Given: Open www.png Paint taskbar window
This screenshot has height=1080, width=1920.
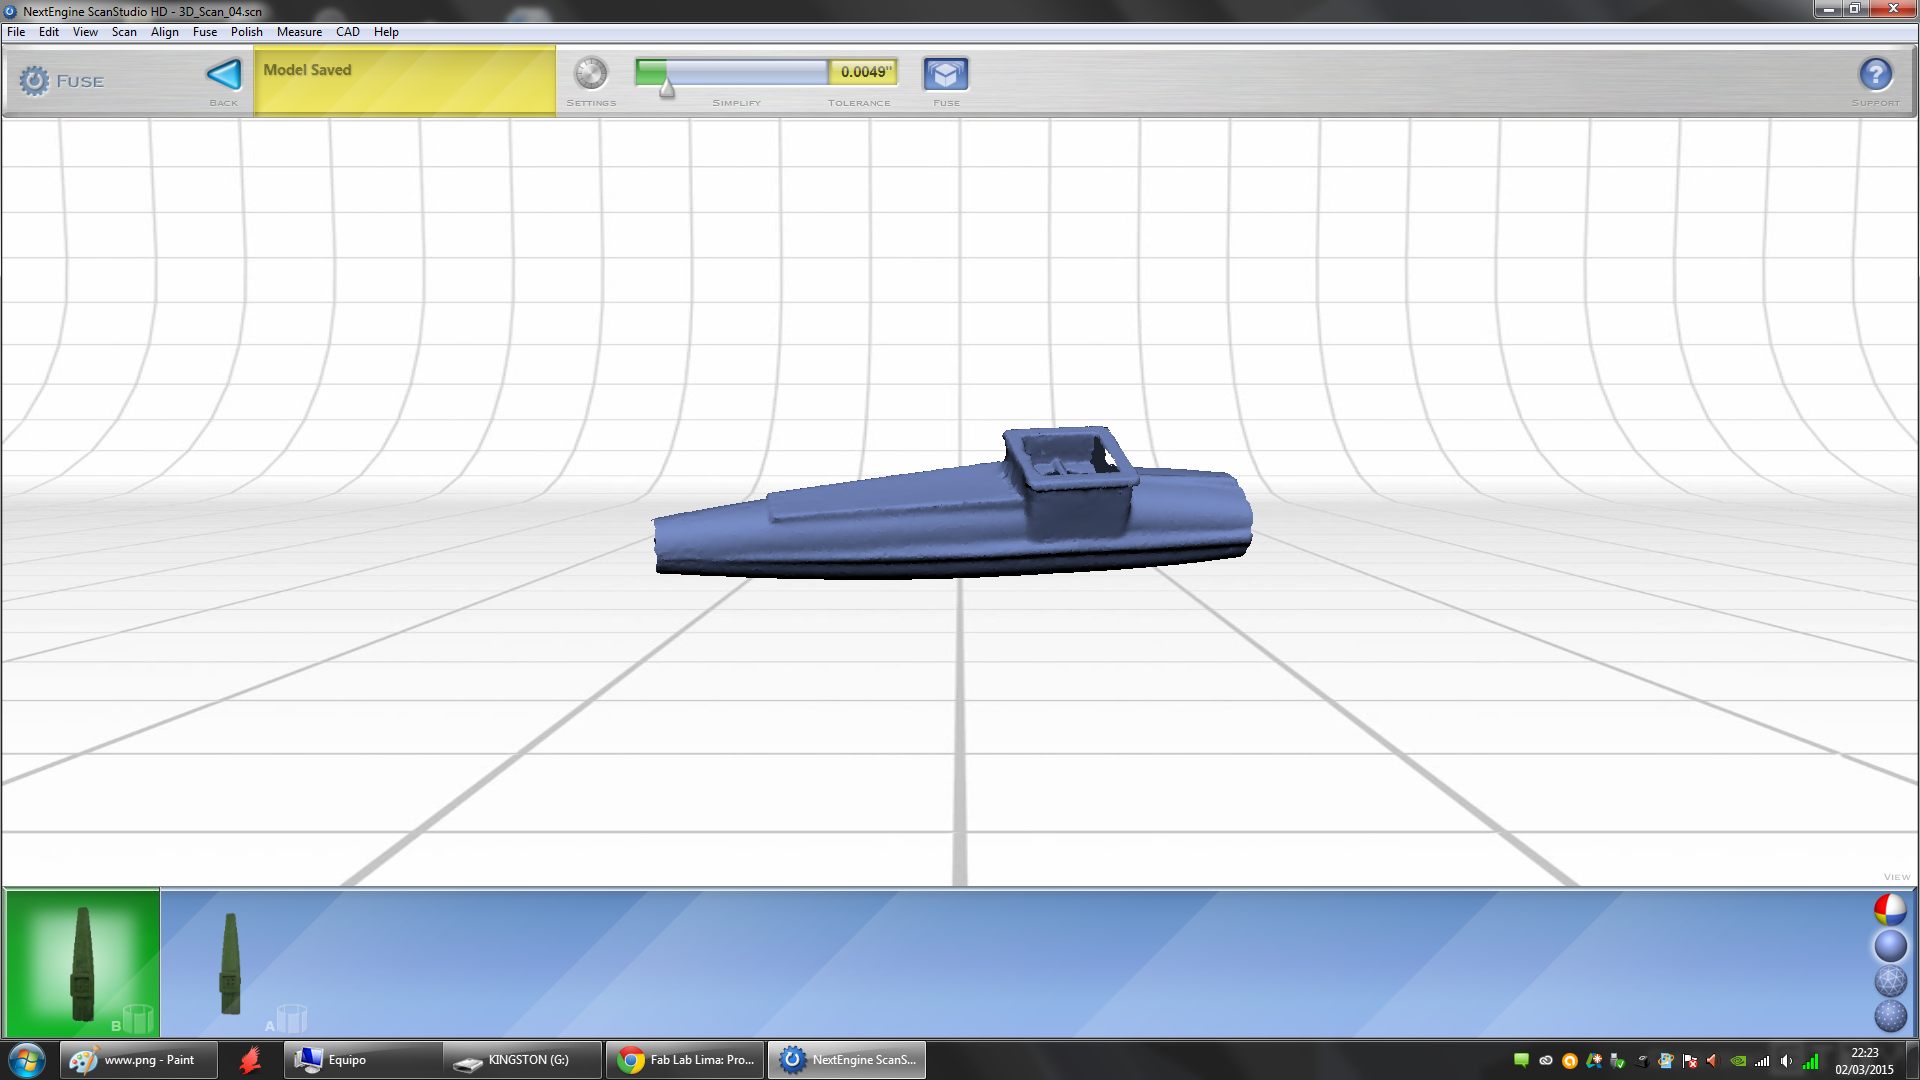Looking at the screenshot, I should click(139, 1060).
